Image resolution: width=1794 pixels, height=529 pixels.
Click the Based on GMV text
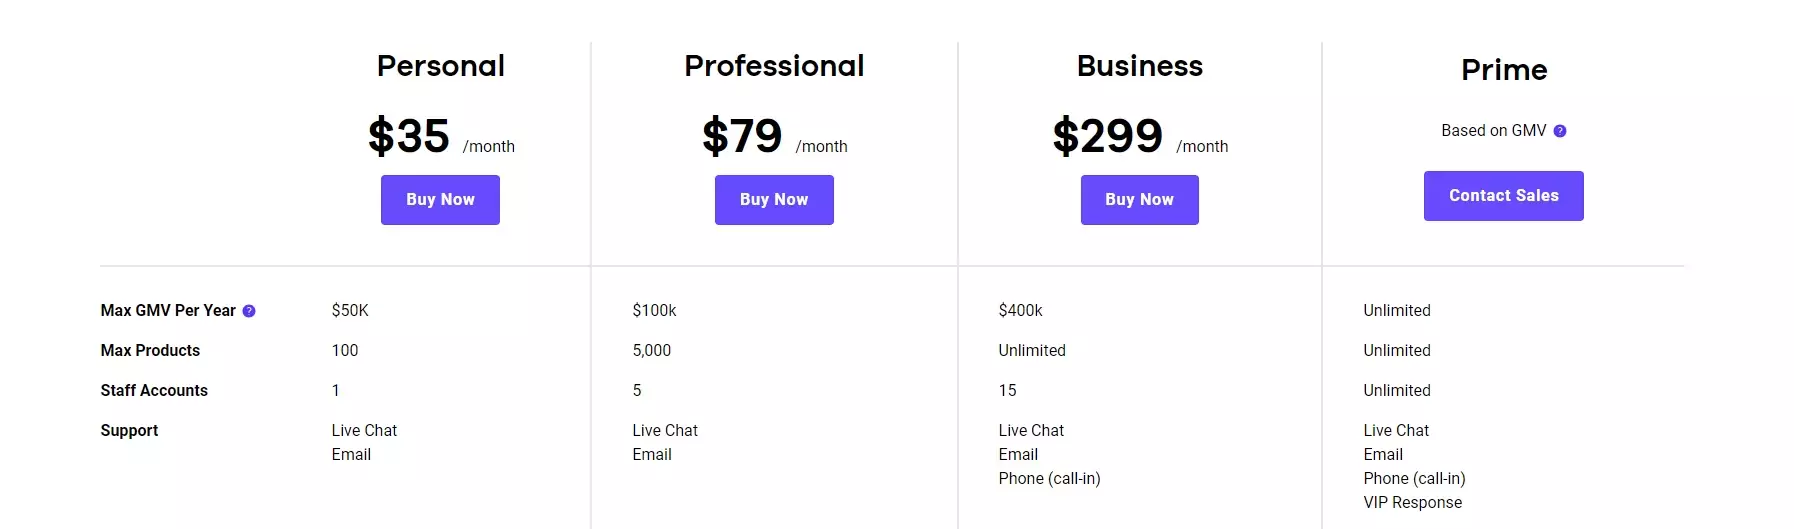(x=1493, y=131)
